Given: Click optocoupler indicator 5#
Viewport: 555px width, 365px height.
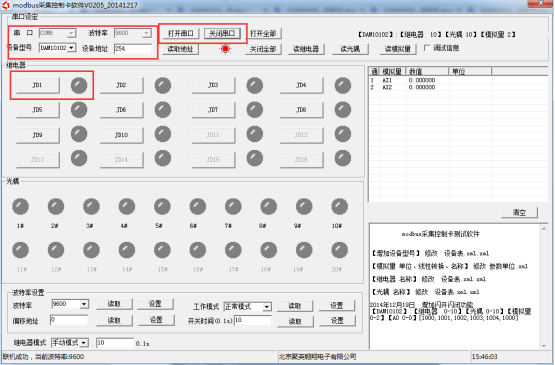Looking at the screenshot, I should pos(162,206).
